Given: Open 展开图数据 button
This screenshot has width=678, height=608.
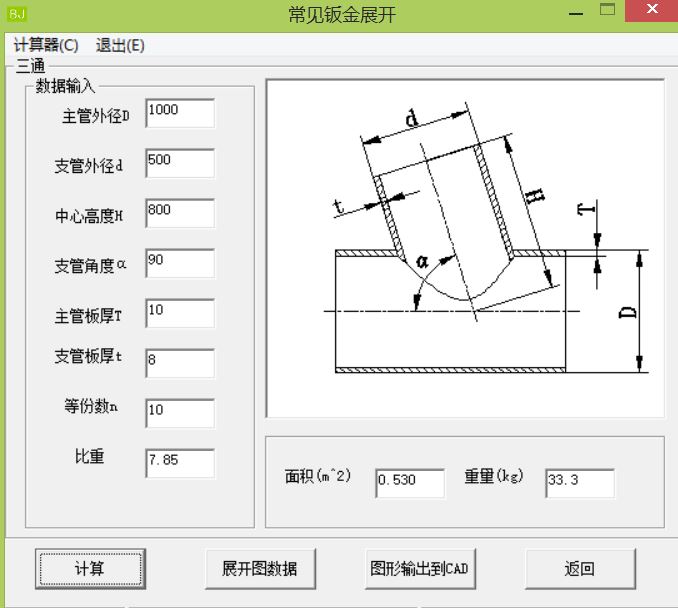Looking at the screenshot, I should pyautogui.click(x=259, y=568).
